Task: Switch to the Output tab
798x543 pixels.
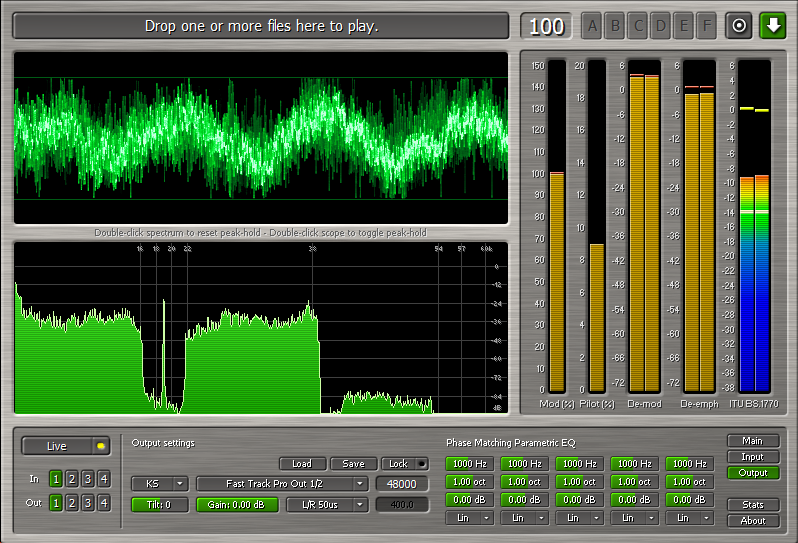Action: (753, 473)
